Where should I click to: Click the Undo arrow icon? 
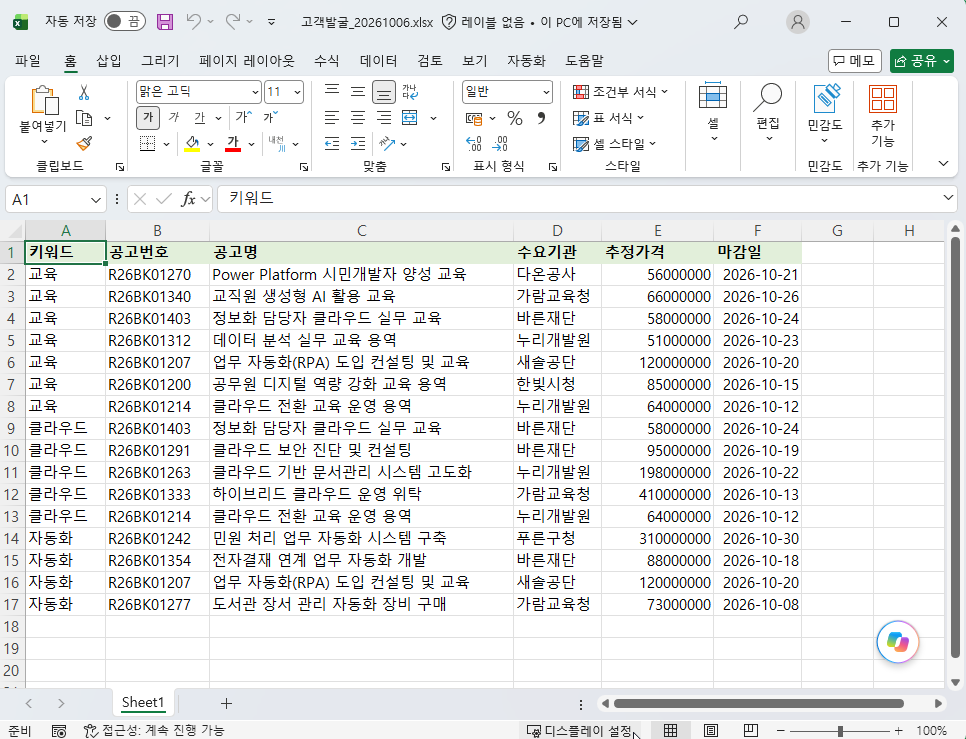(x=193, y=22)
